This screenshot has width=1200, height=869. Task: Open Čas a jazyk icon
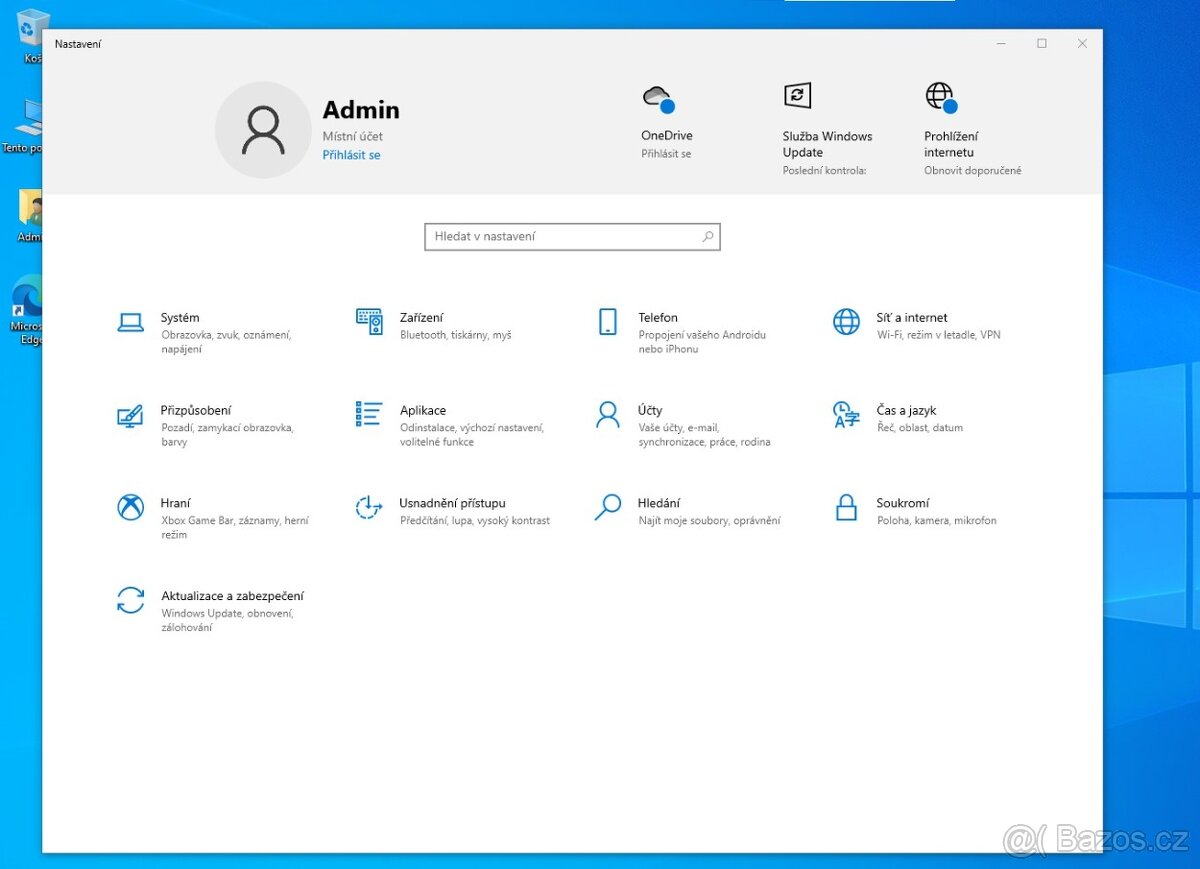[846, 415]
